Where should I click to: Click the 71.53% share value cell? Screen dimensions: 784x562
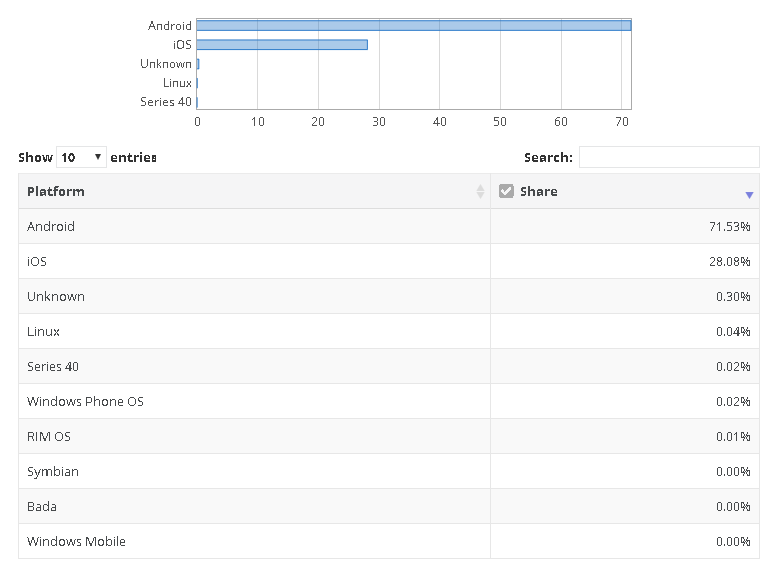[x=729, y=226]
